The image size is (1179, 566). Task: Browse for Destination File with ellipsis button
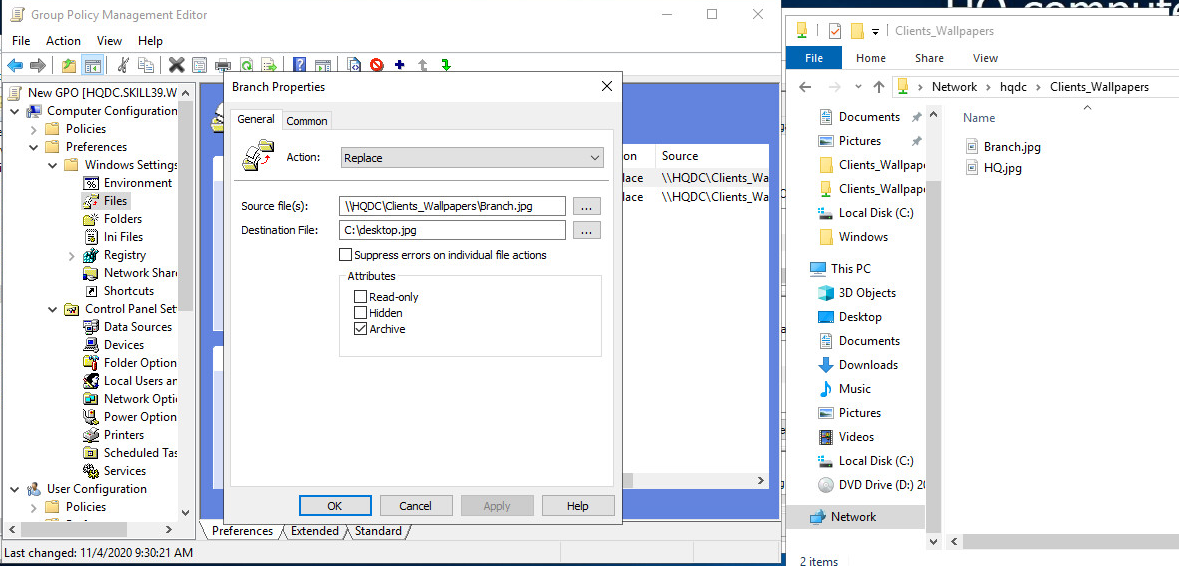(x=586, y=230)
